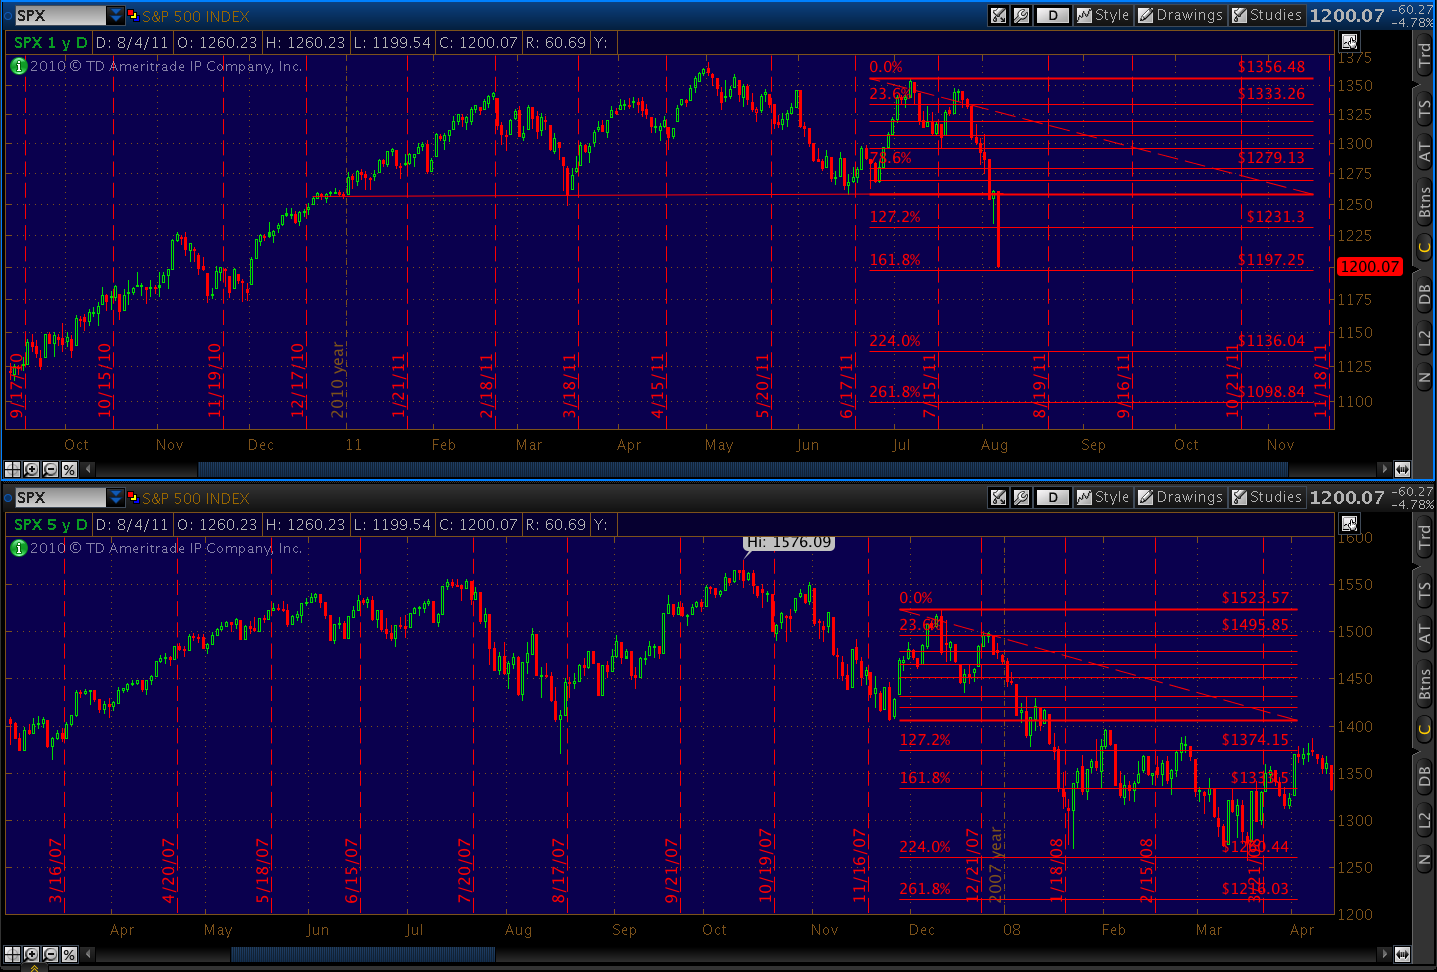
Task: Click upper chart's fit-width expand icon
Action: point(1402,469)
